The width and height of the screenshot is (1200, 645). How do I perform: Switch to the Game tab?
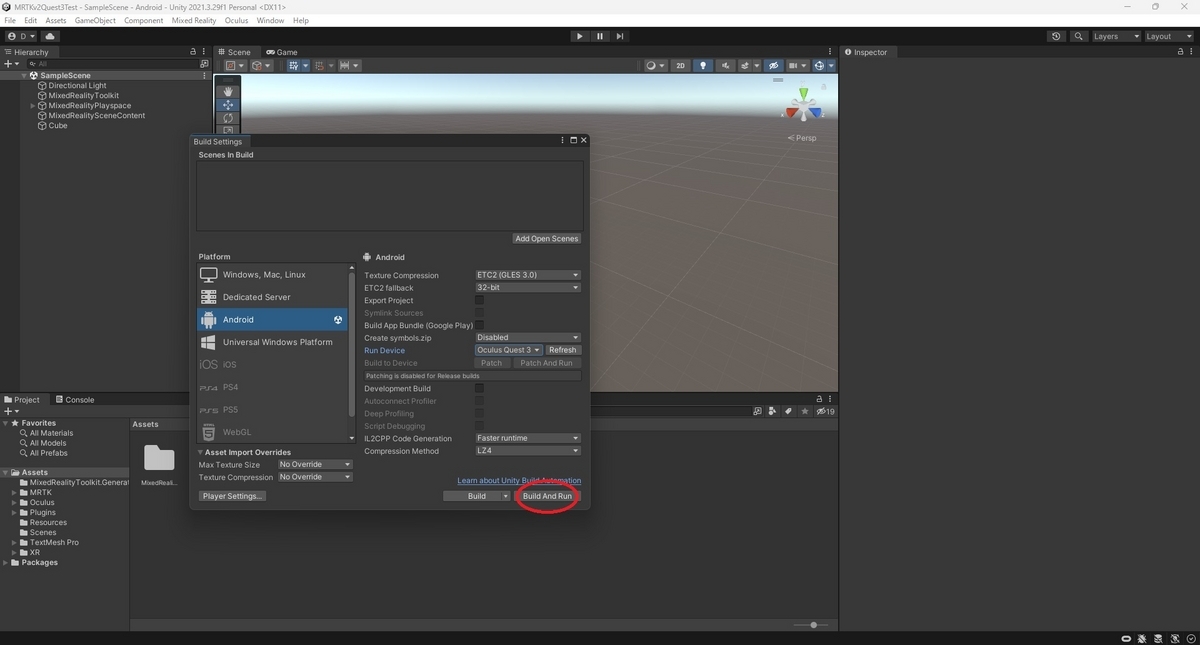(x=282, y=52)
